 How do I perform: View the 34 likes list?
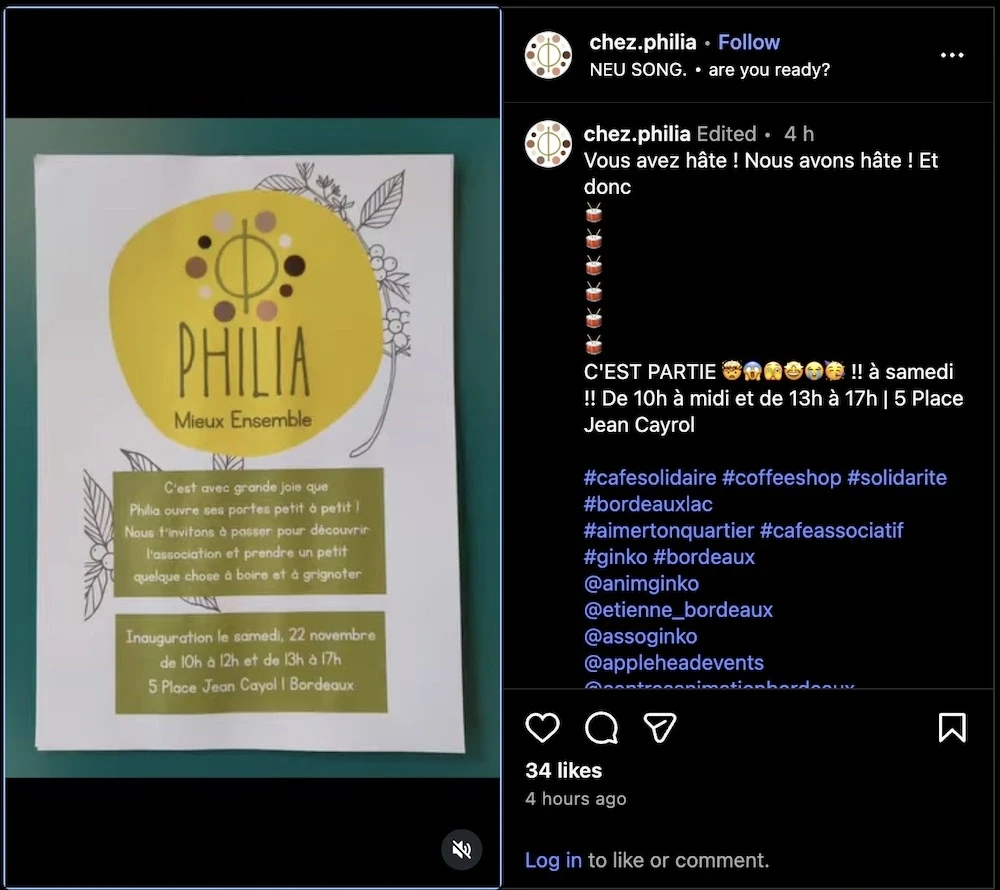point(563,771)
